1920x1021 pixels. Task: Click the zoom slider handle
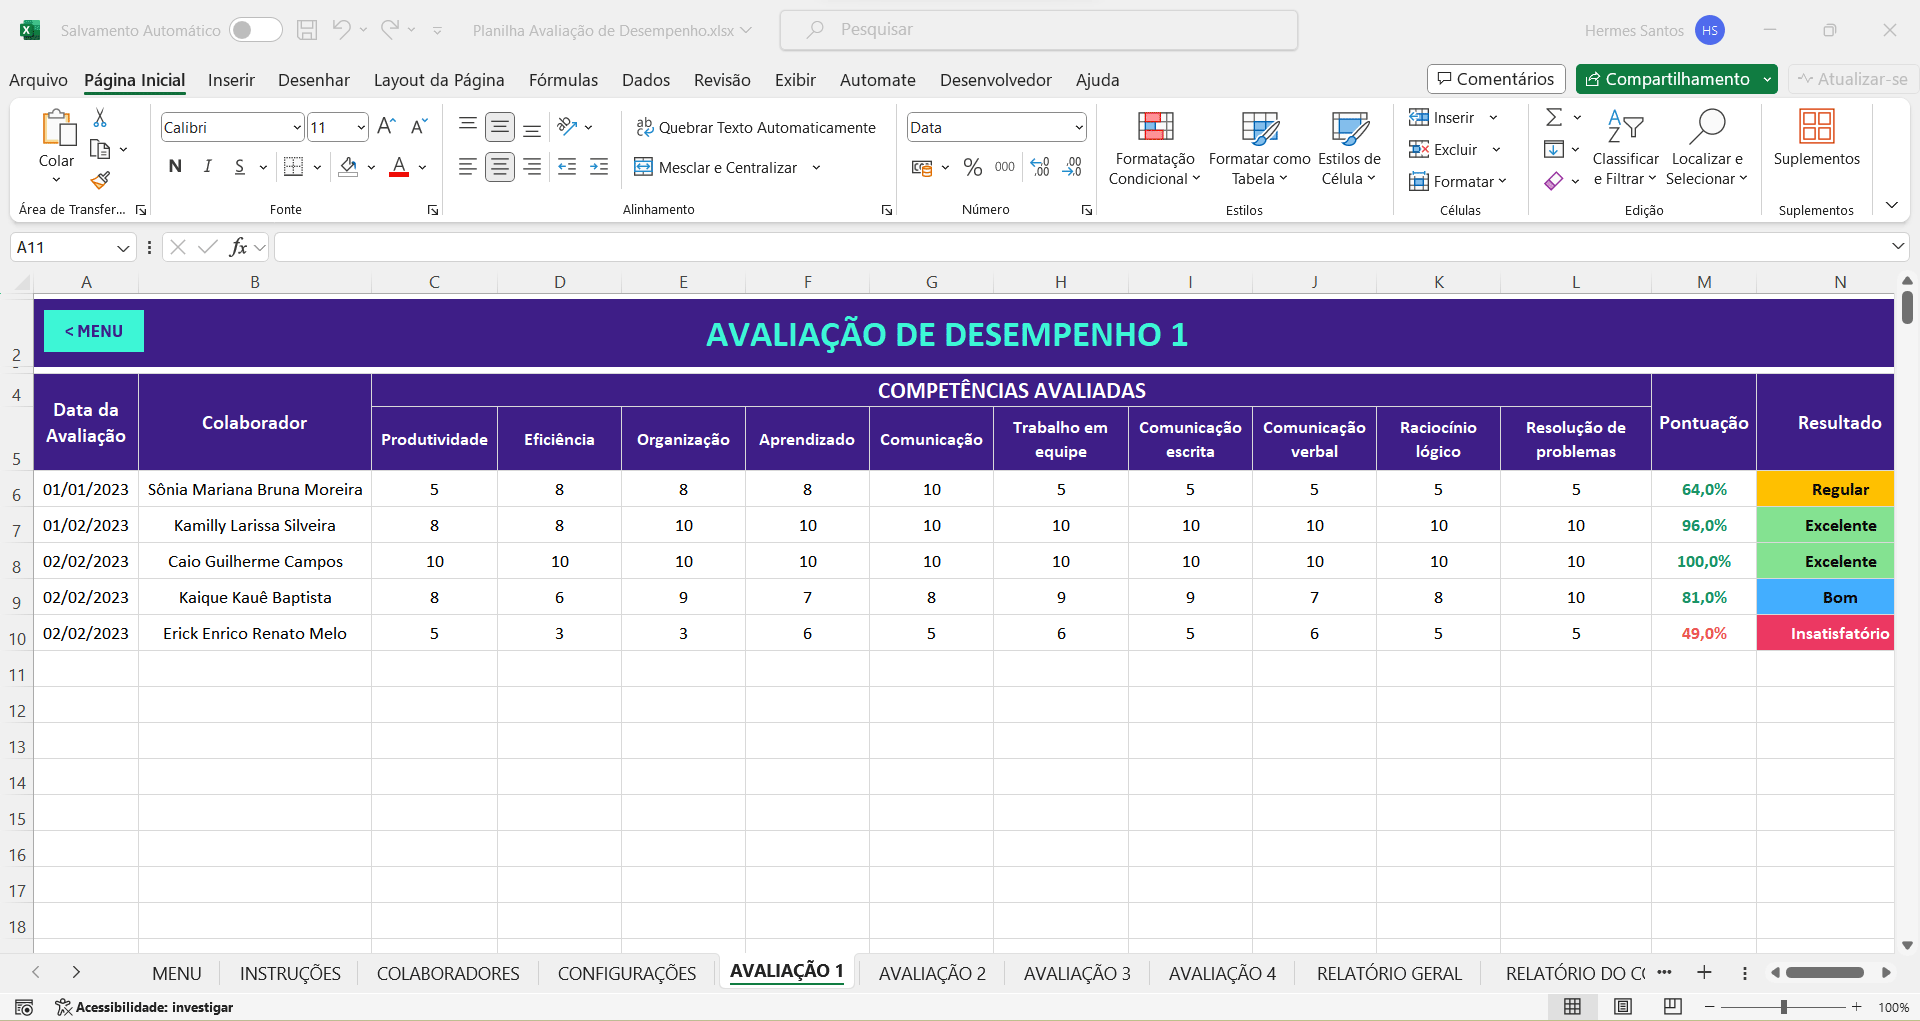coord(1784,1007)
